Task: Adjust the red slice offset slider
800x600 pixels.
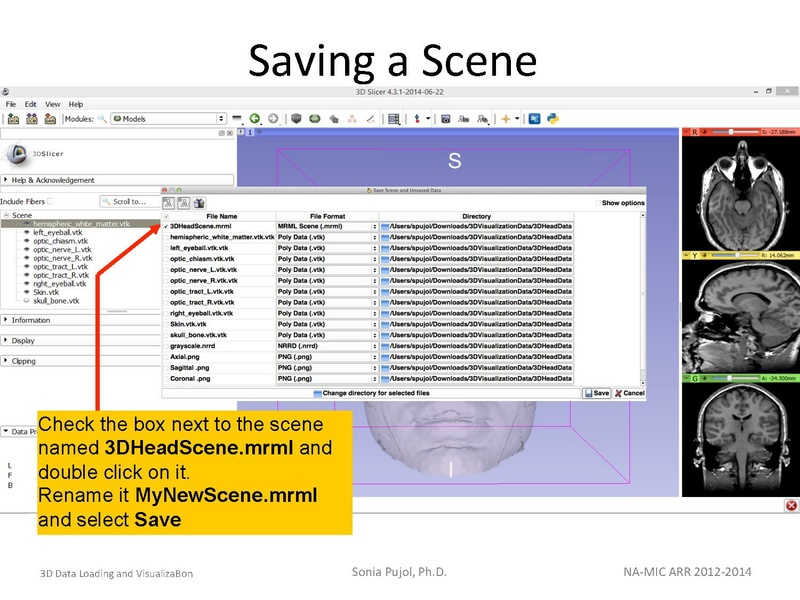Action: coord(736,132)
